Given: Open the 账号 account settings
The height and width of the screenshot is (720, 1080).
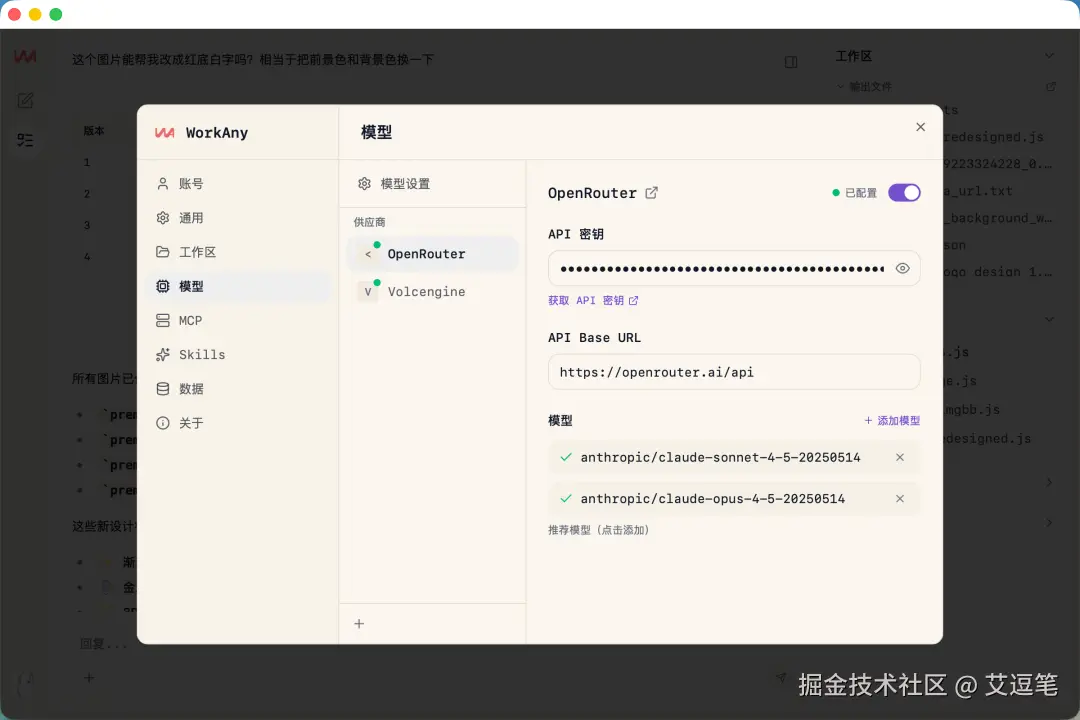Looking at the screenshot, I should click(238, 184).
